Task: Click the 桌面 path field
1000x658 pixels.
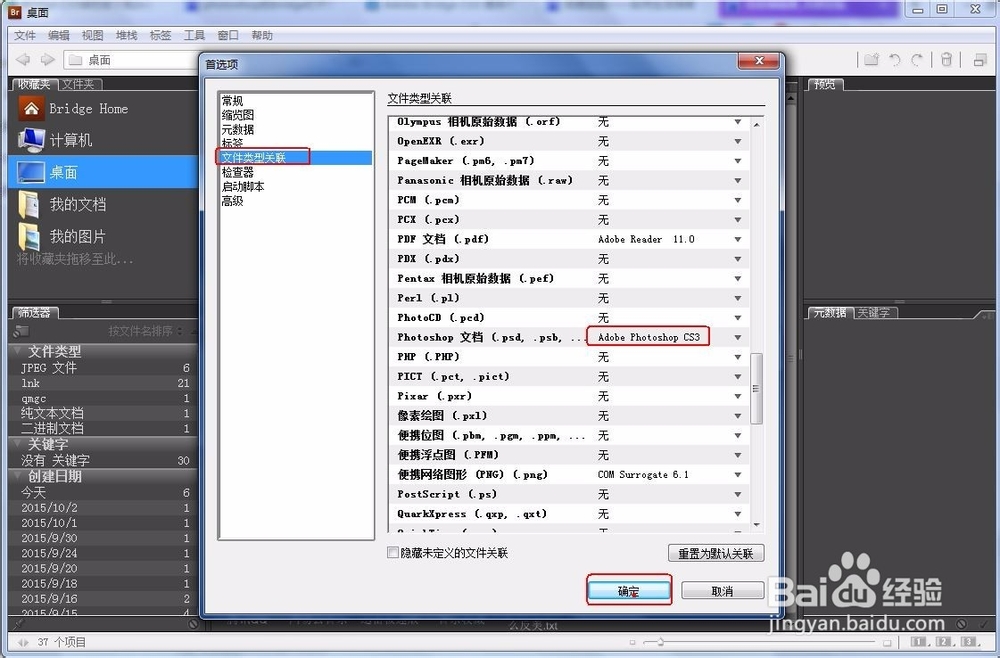Action: (x=131, y=60)
